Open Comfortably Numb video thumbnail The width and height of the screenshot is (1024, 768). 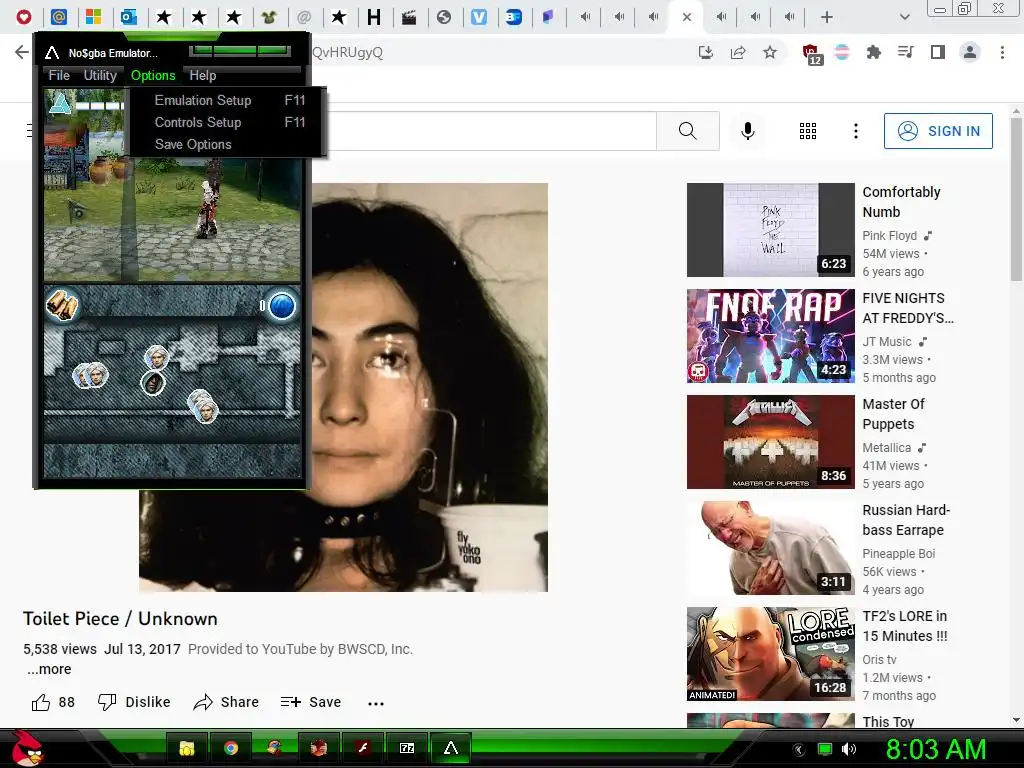coord(771,230)
